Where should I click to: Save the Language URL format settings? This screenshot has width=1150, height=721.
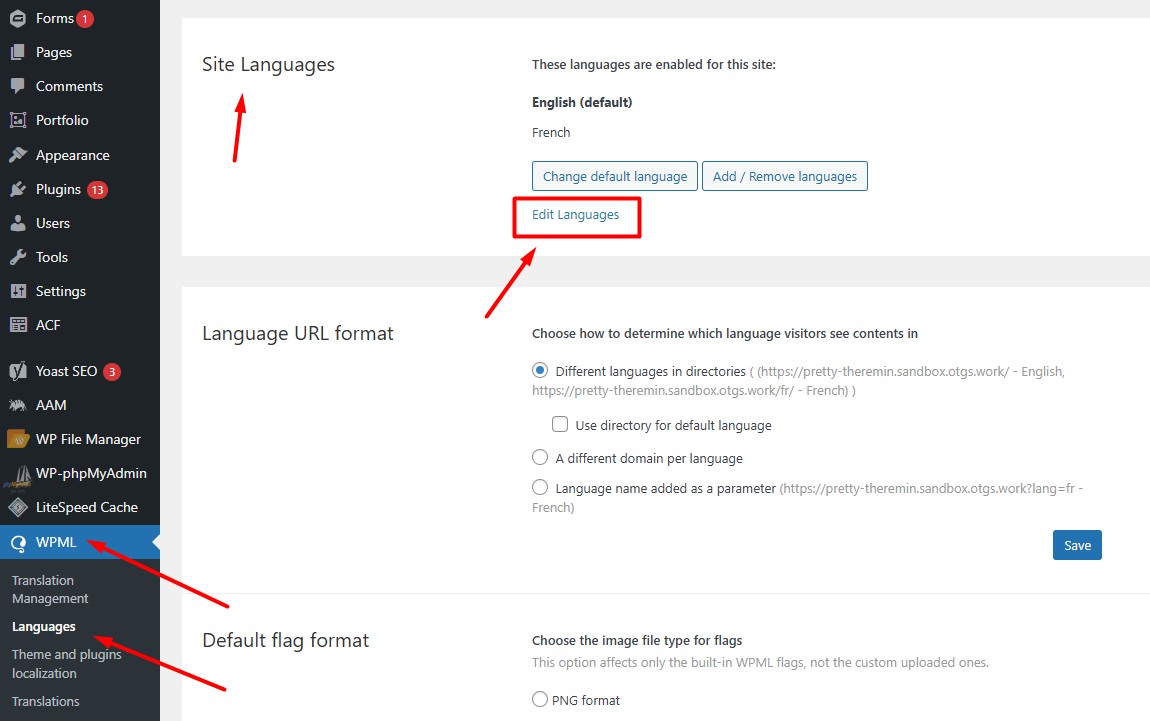coord(1077,545)
